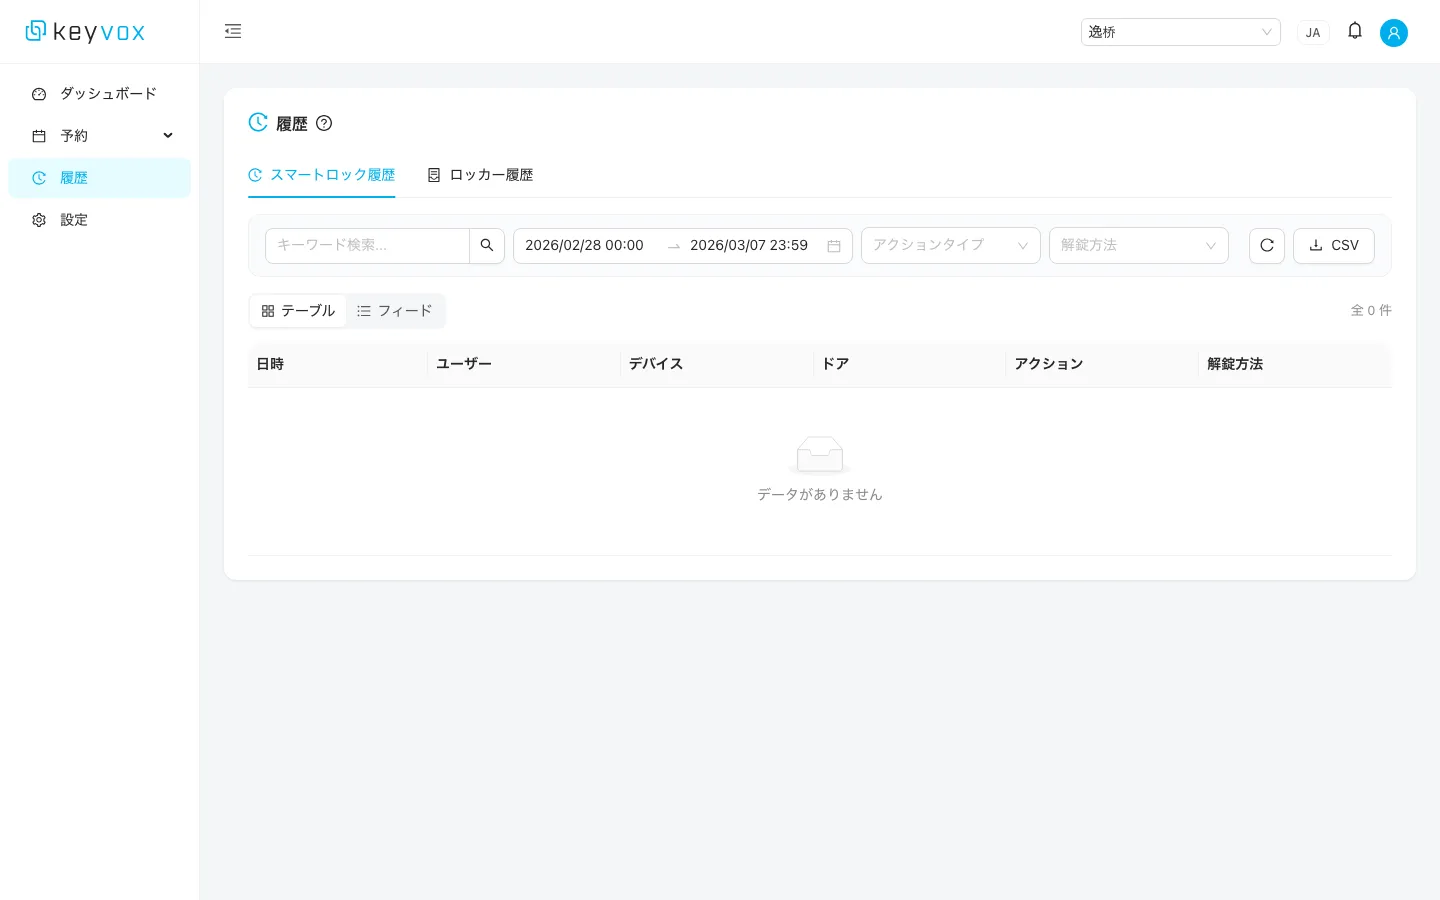Select the JA language option
Image resolution: width=1440 pixels, height=900 pixels.
coord(1313,32)
